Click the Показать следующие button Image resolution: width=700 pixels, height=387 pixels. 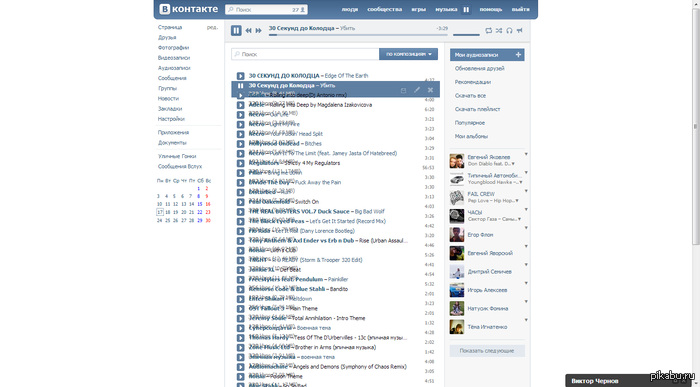(x=487, y=351)
